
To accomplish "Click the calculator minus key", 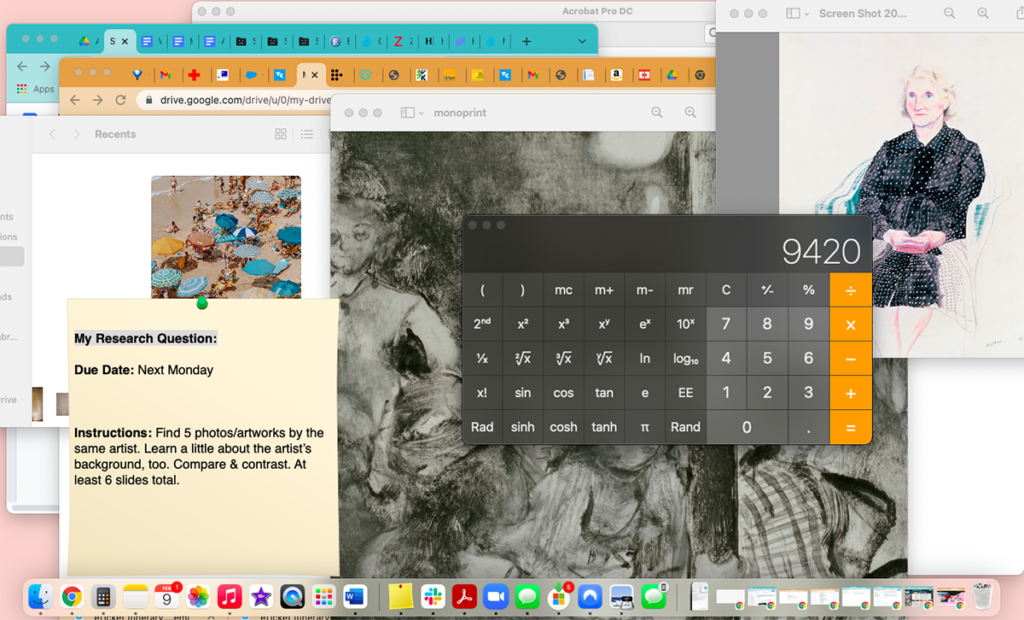I will coord(851,359).
